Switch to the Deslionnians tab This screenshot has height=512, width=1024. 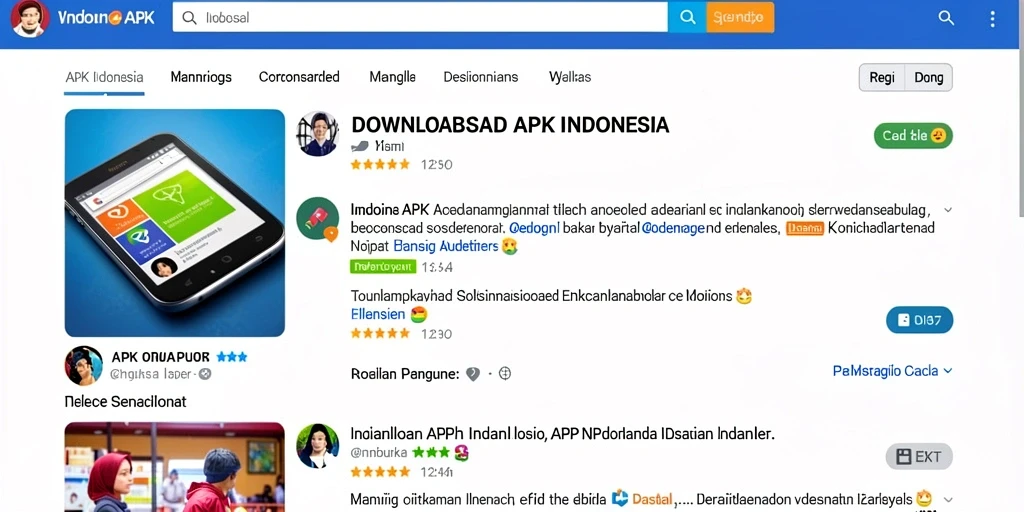tap(481, 77)
